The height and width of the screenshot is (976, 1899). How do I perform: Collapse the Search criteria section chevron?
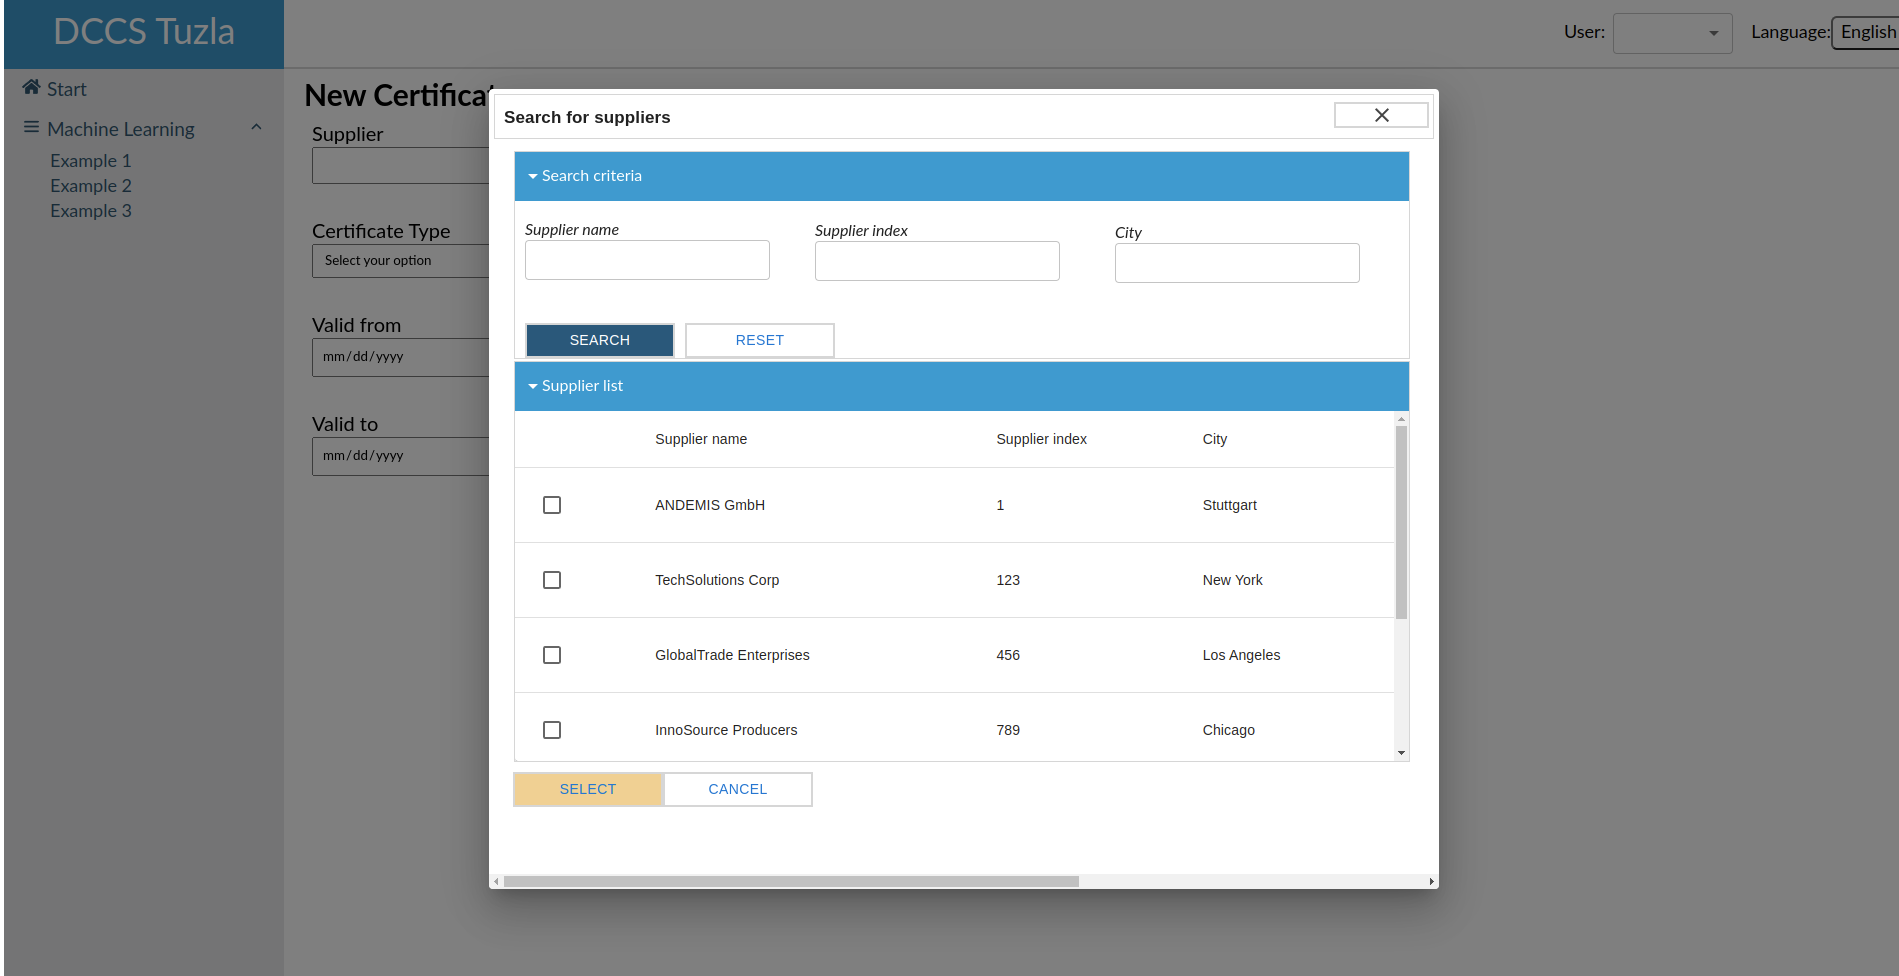(x=533, y=175)
